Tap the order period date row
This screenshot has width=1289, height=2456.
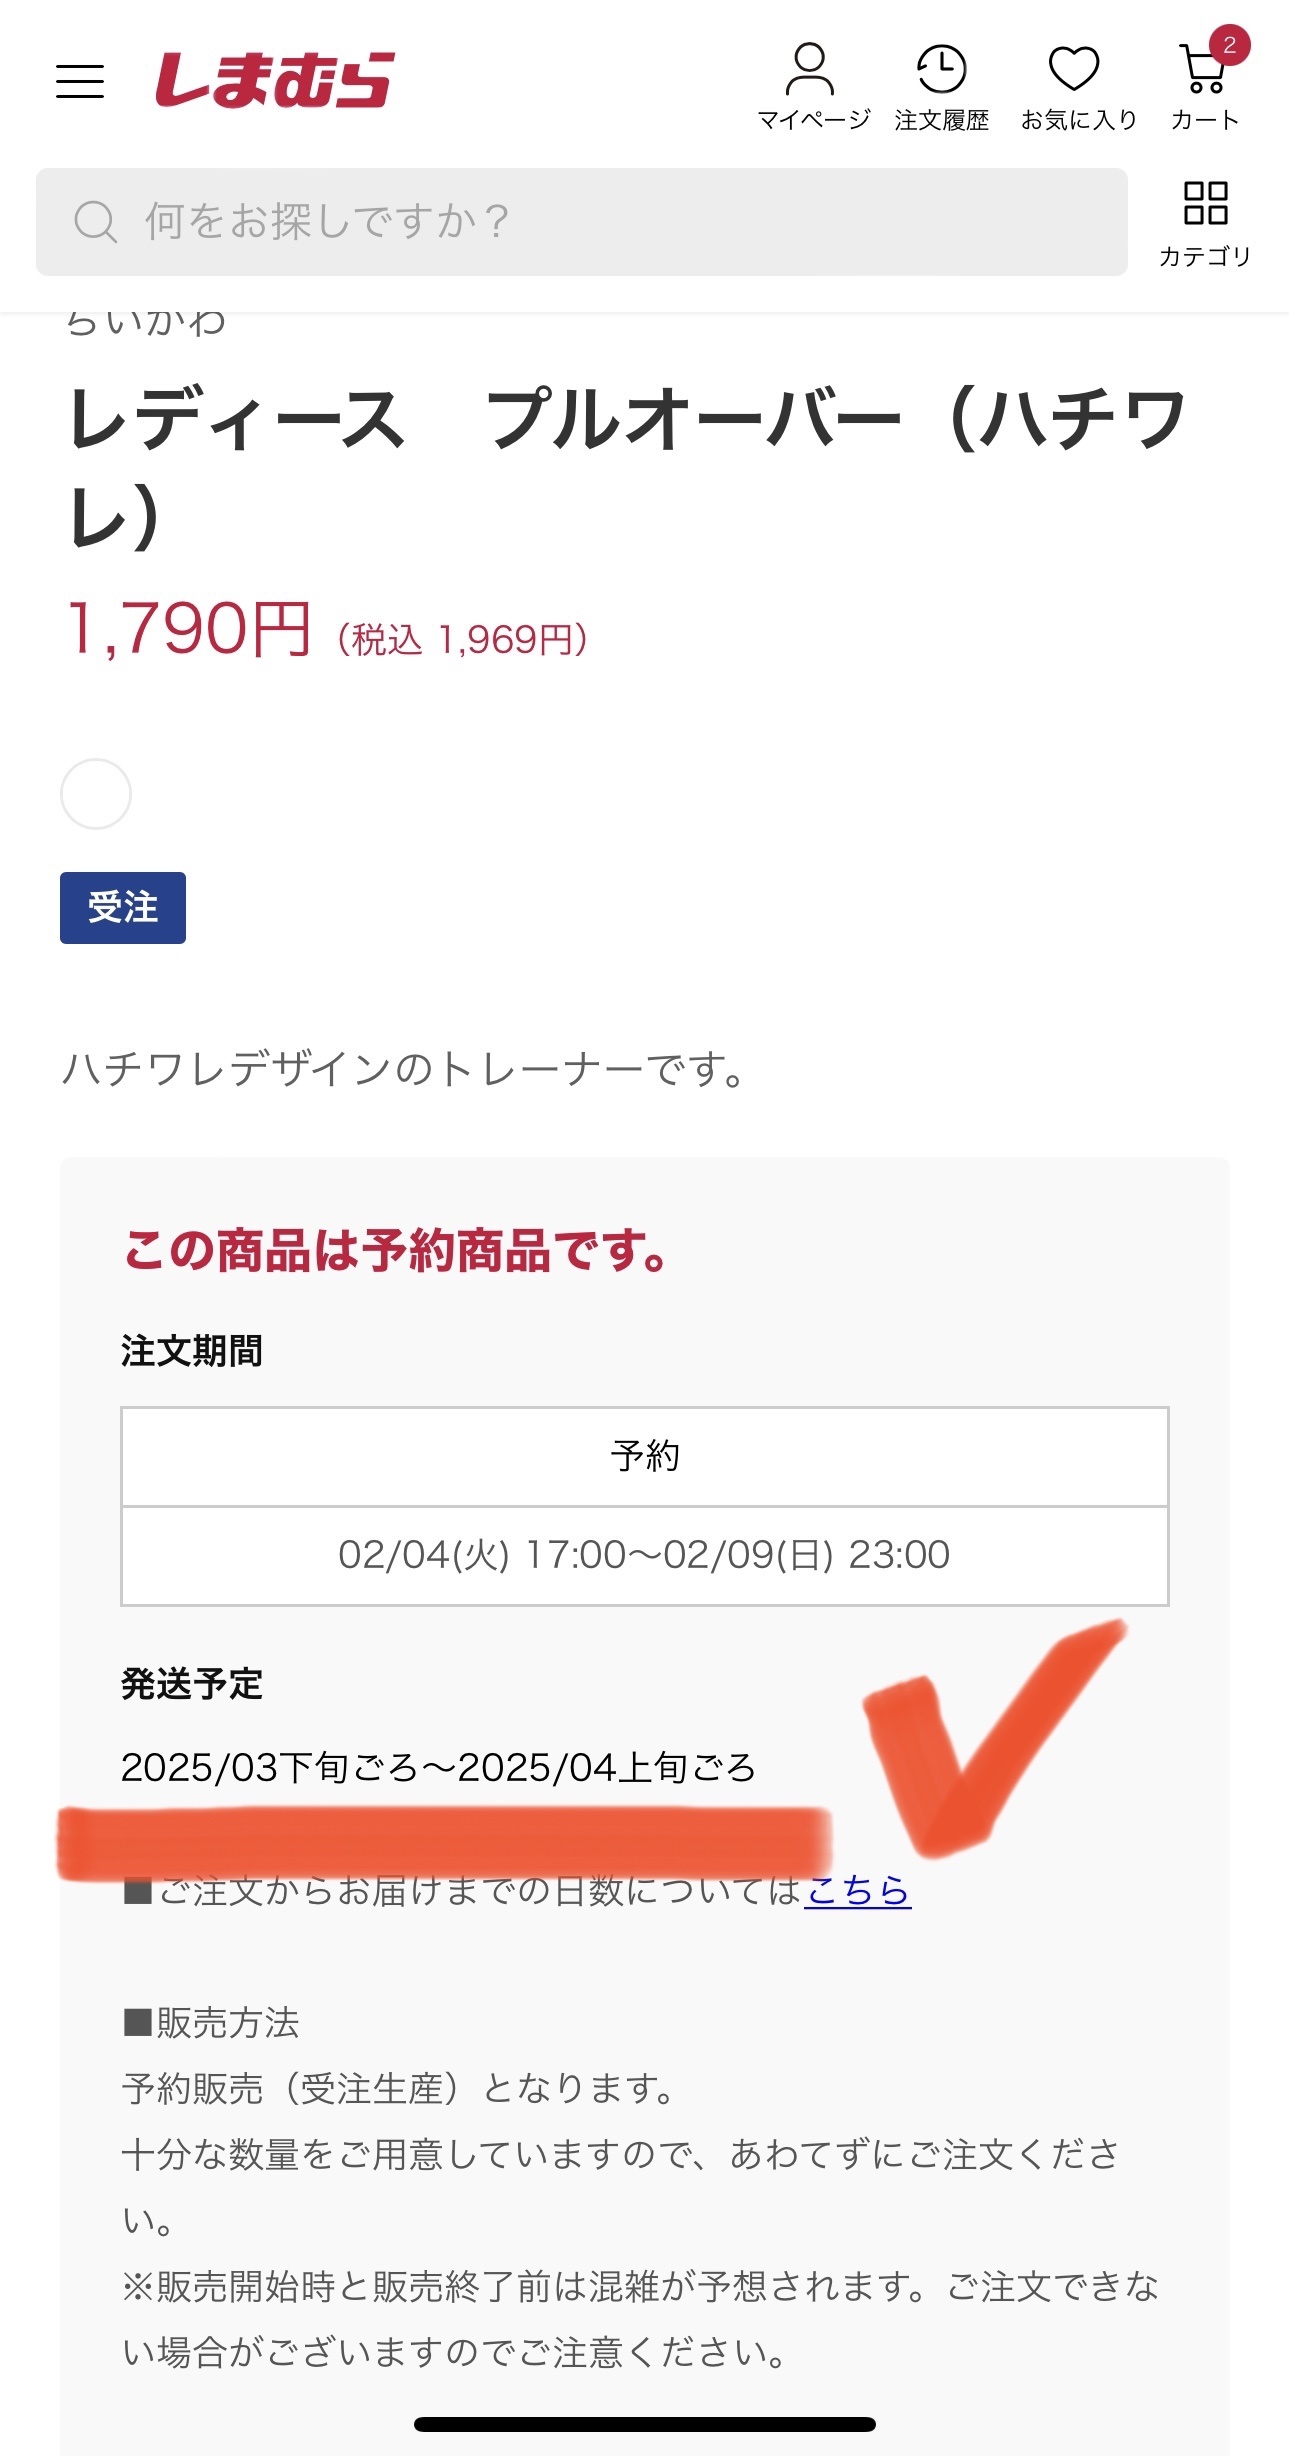point(645,1555)
